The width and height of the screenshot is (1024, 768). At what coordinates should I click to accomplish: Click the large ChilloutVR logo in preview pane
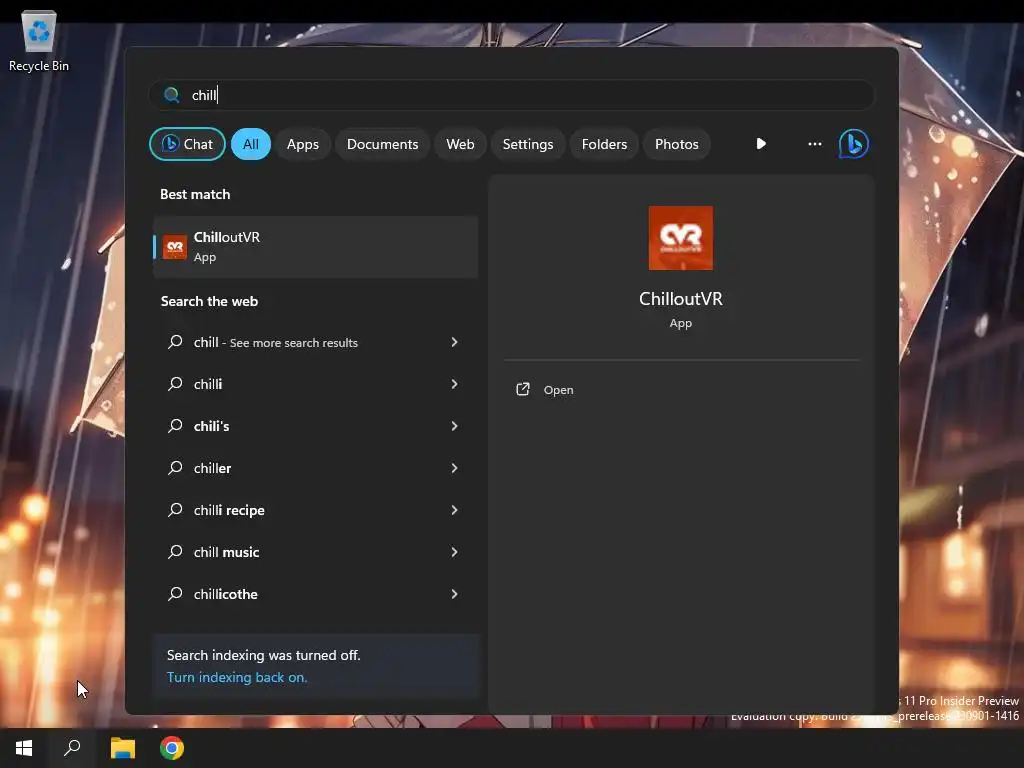680,238
